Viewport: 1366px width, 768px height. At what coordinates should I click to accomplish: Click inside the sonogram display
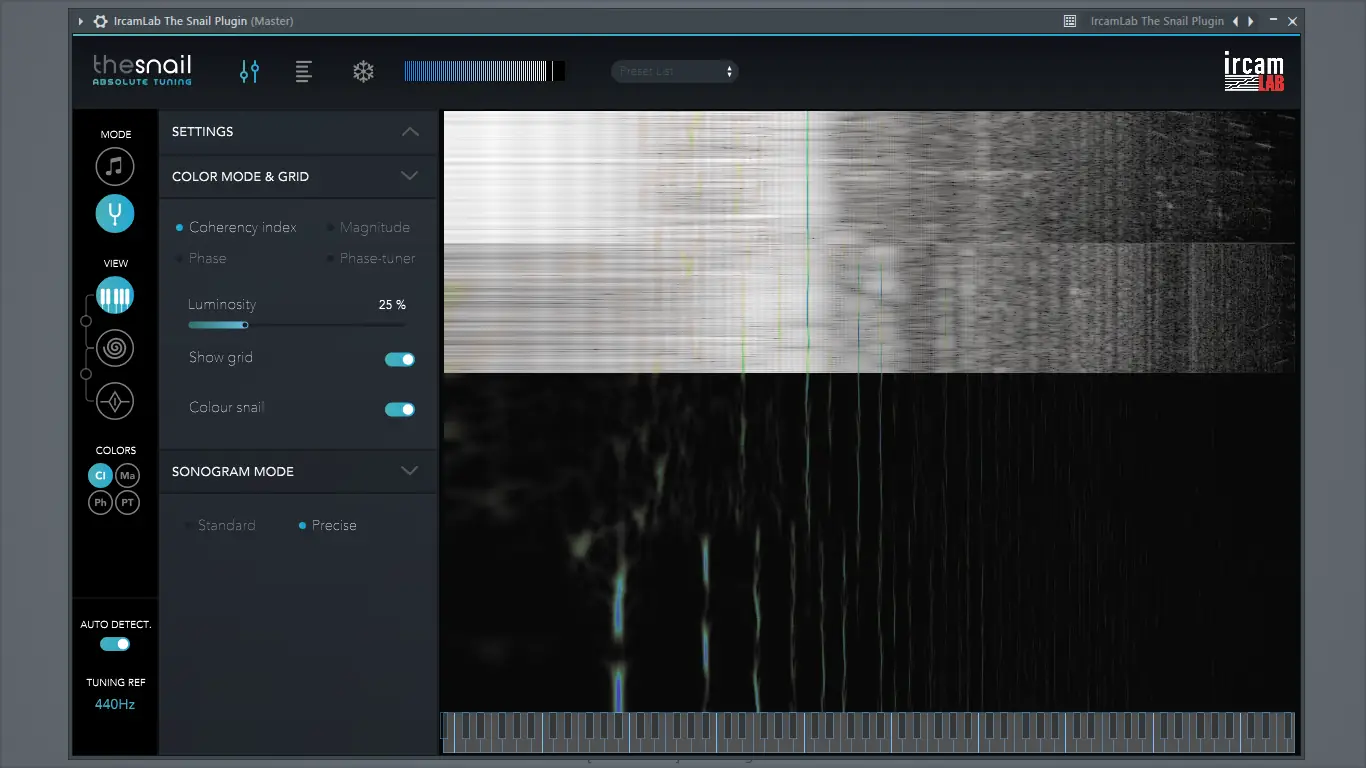(869, 411)
